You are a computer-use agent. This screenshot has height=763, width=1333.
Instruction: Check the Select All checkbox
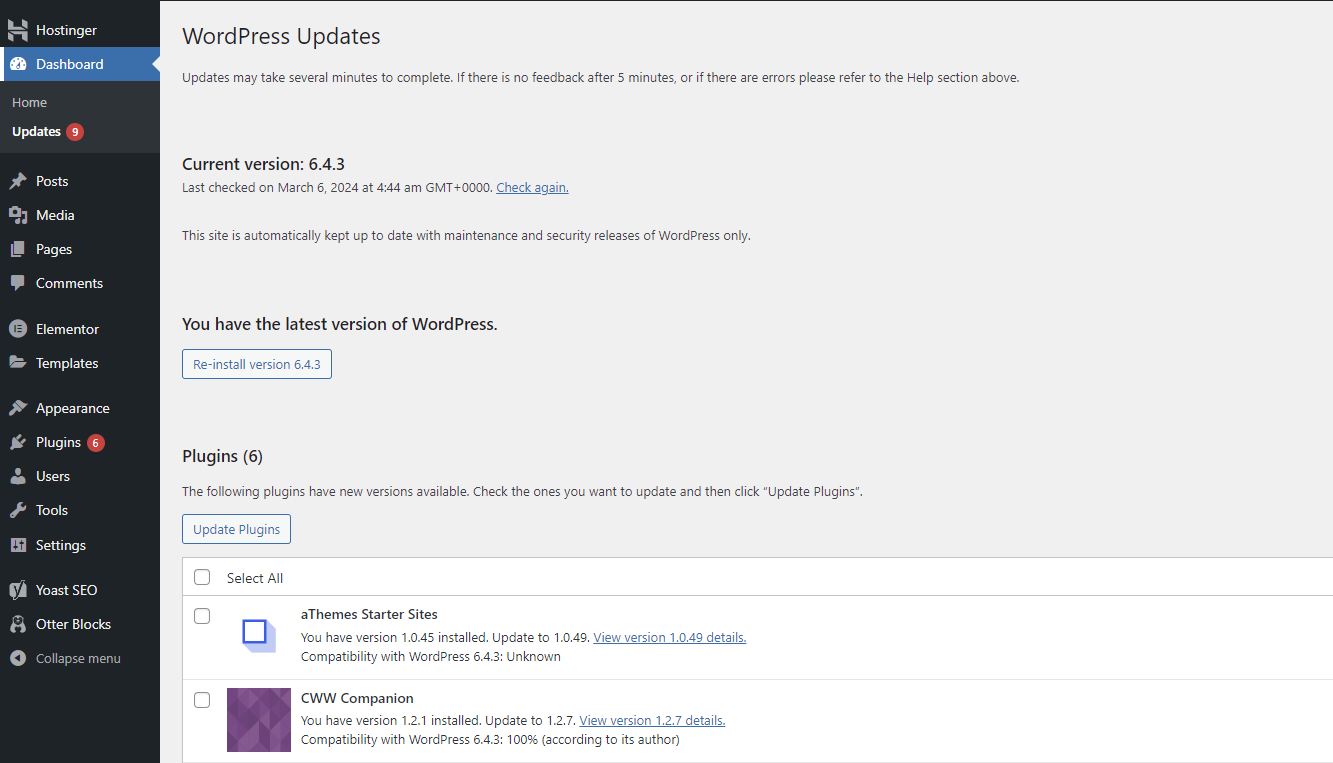(202, 577)
